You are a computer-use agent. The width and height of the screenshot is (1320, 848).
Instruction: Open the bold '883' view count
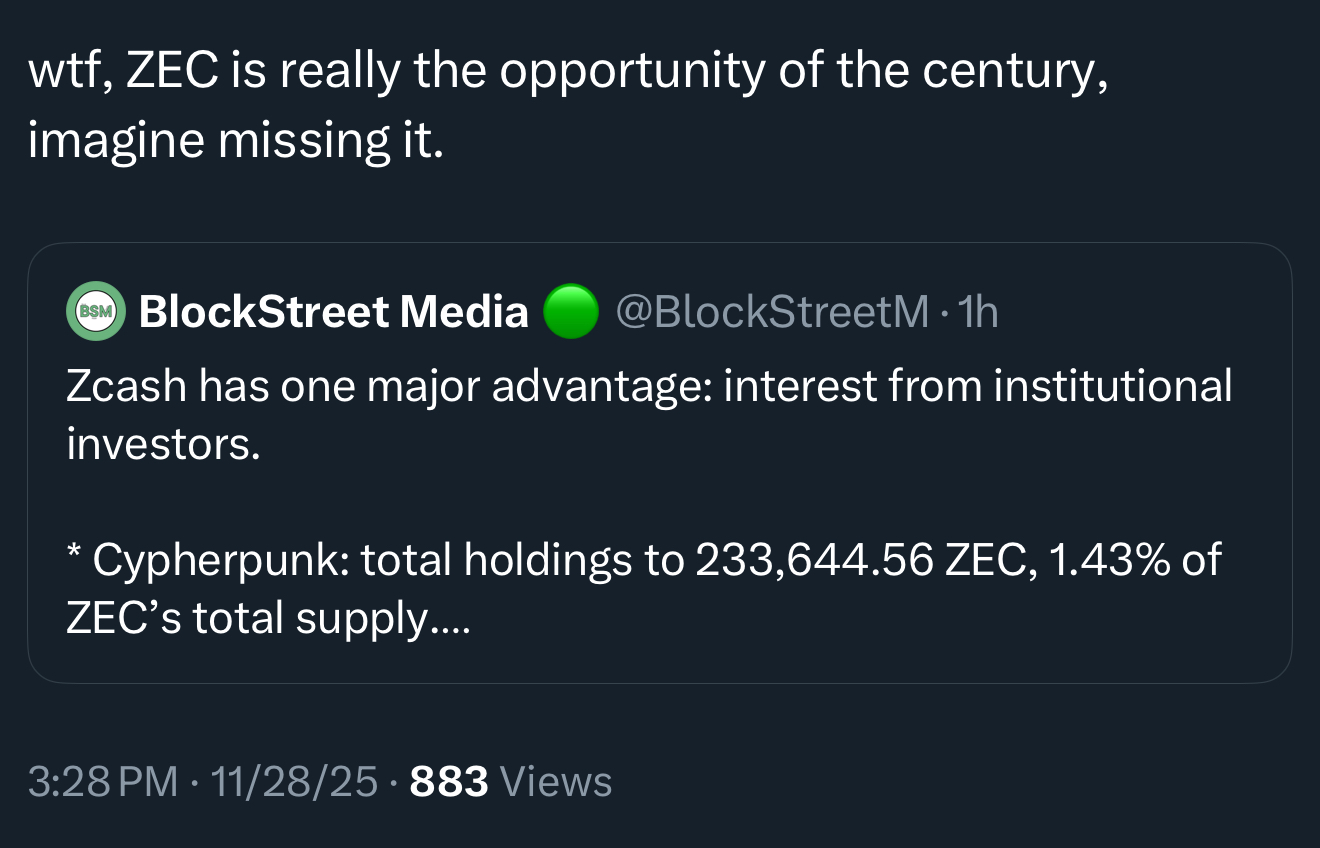(449, 781)
